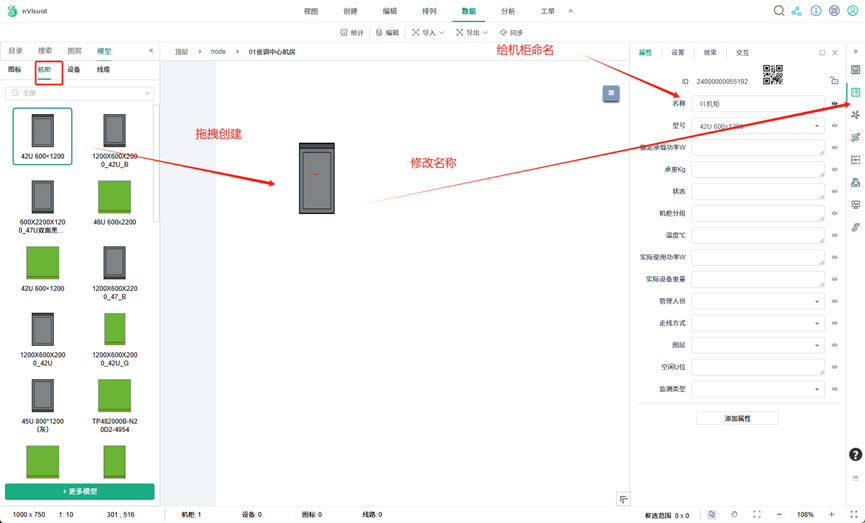
Task: Click the 顶层 breadcrumb
Action: 181,52
